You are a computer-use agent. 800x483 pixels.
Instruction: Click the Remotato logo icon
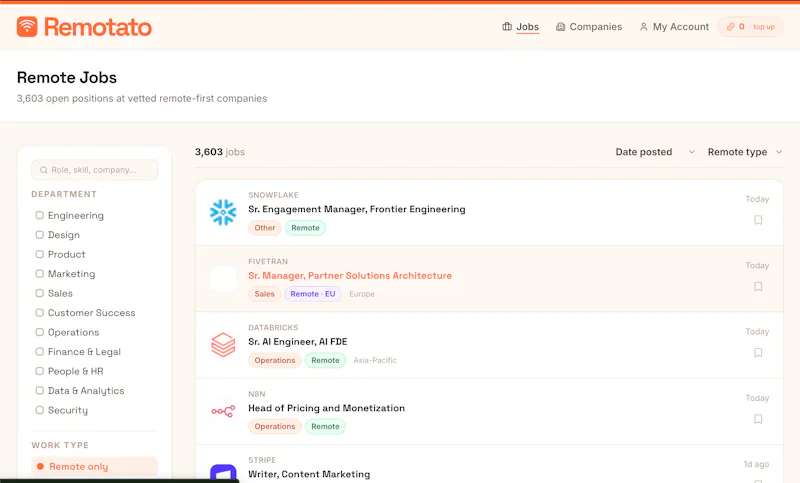click(27, 27)
